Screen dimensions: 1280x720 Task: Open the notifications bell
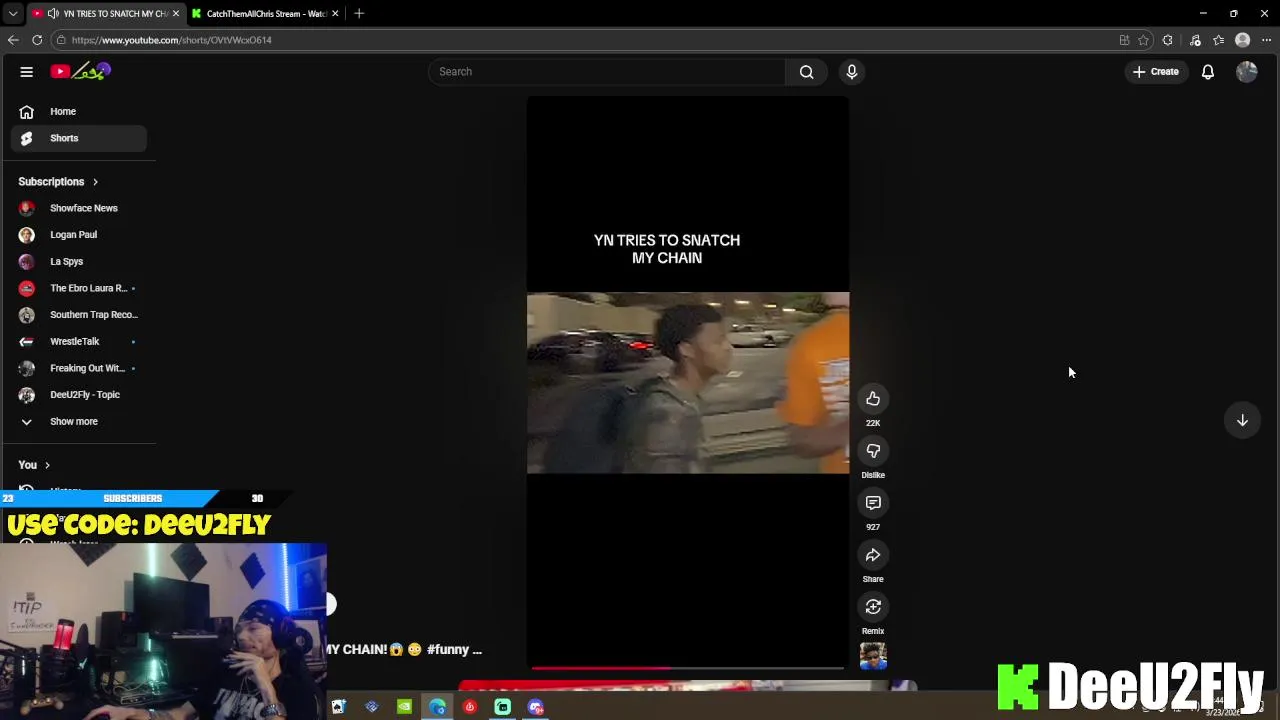(1208, 71)
